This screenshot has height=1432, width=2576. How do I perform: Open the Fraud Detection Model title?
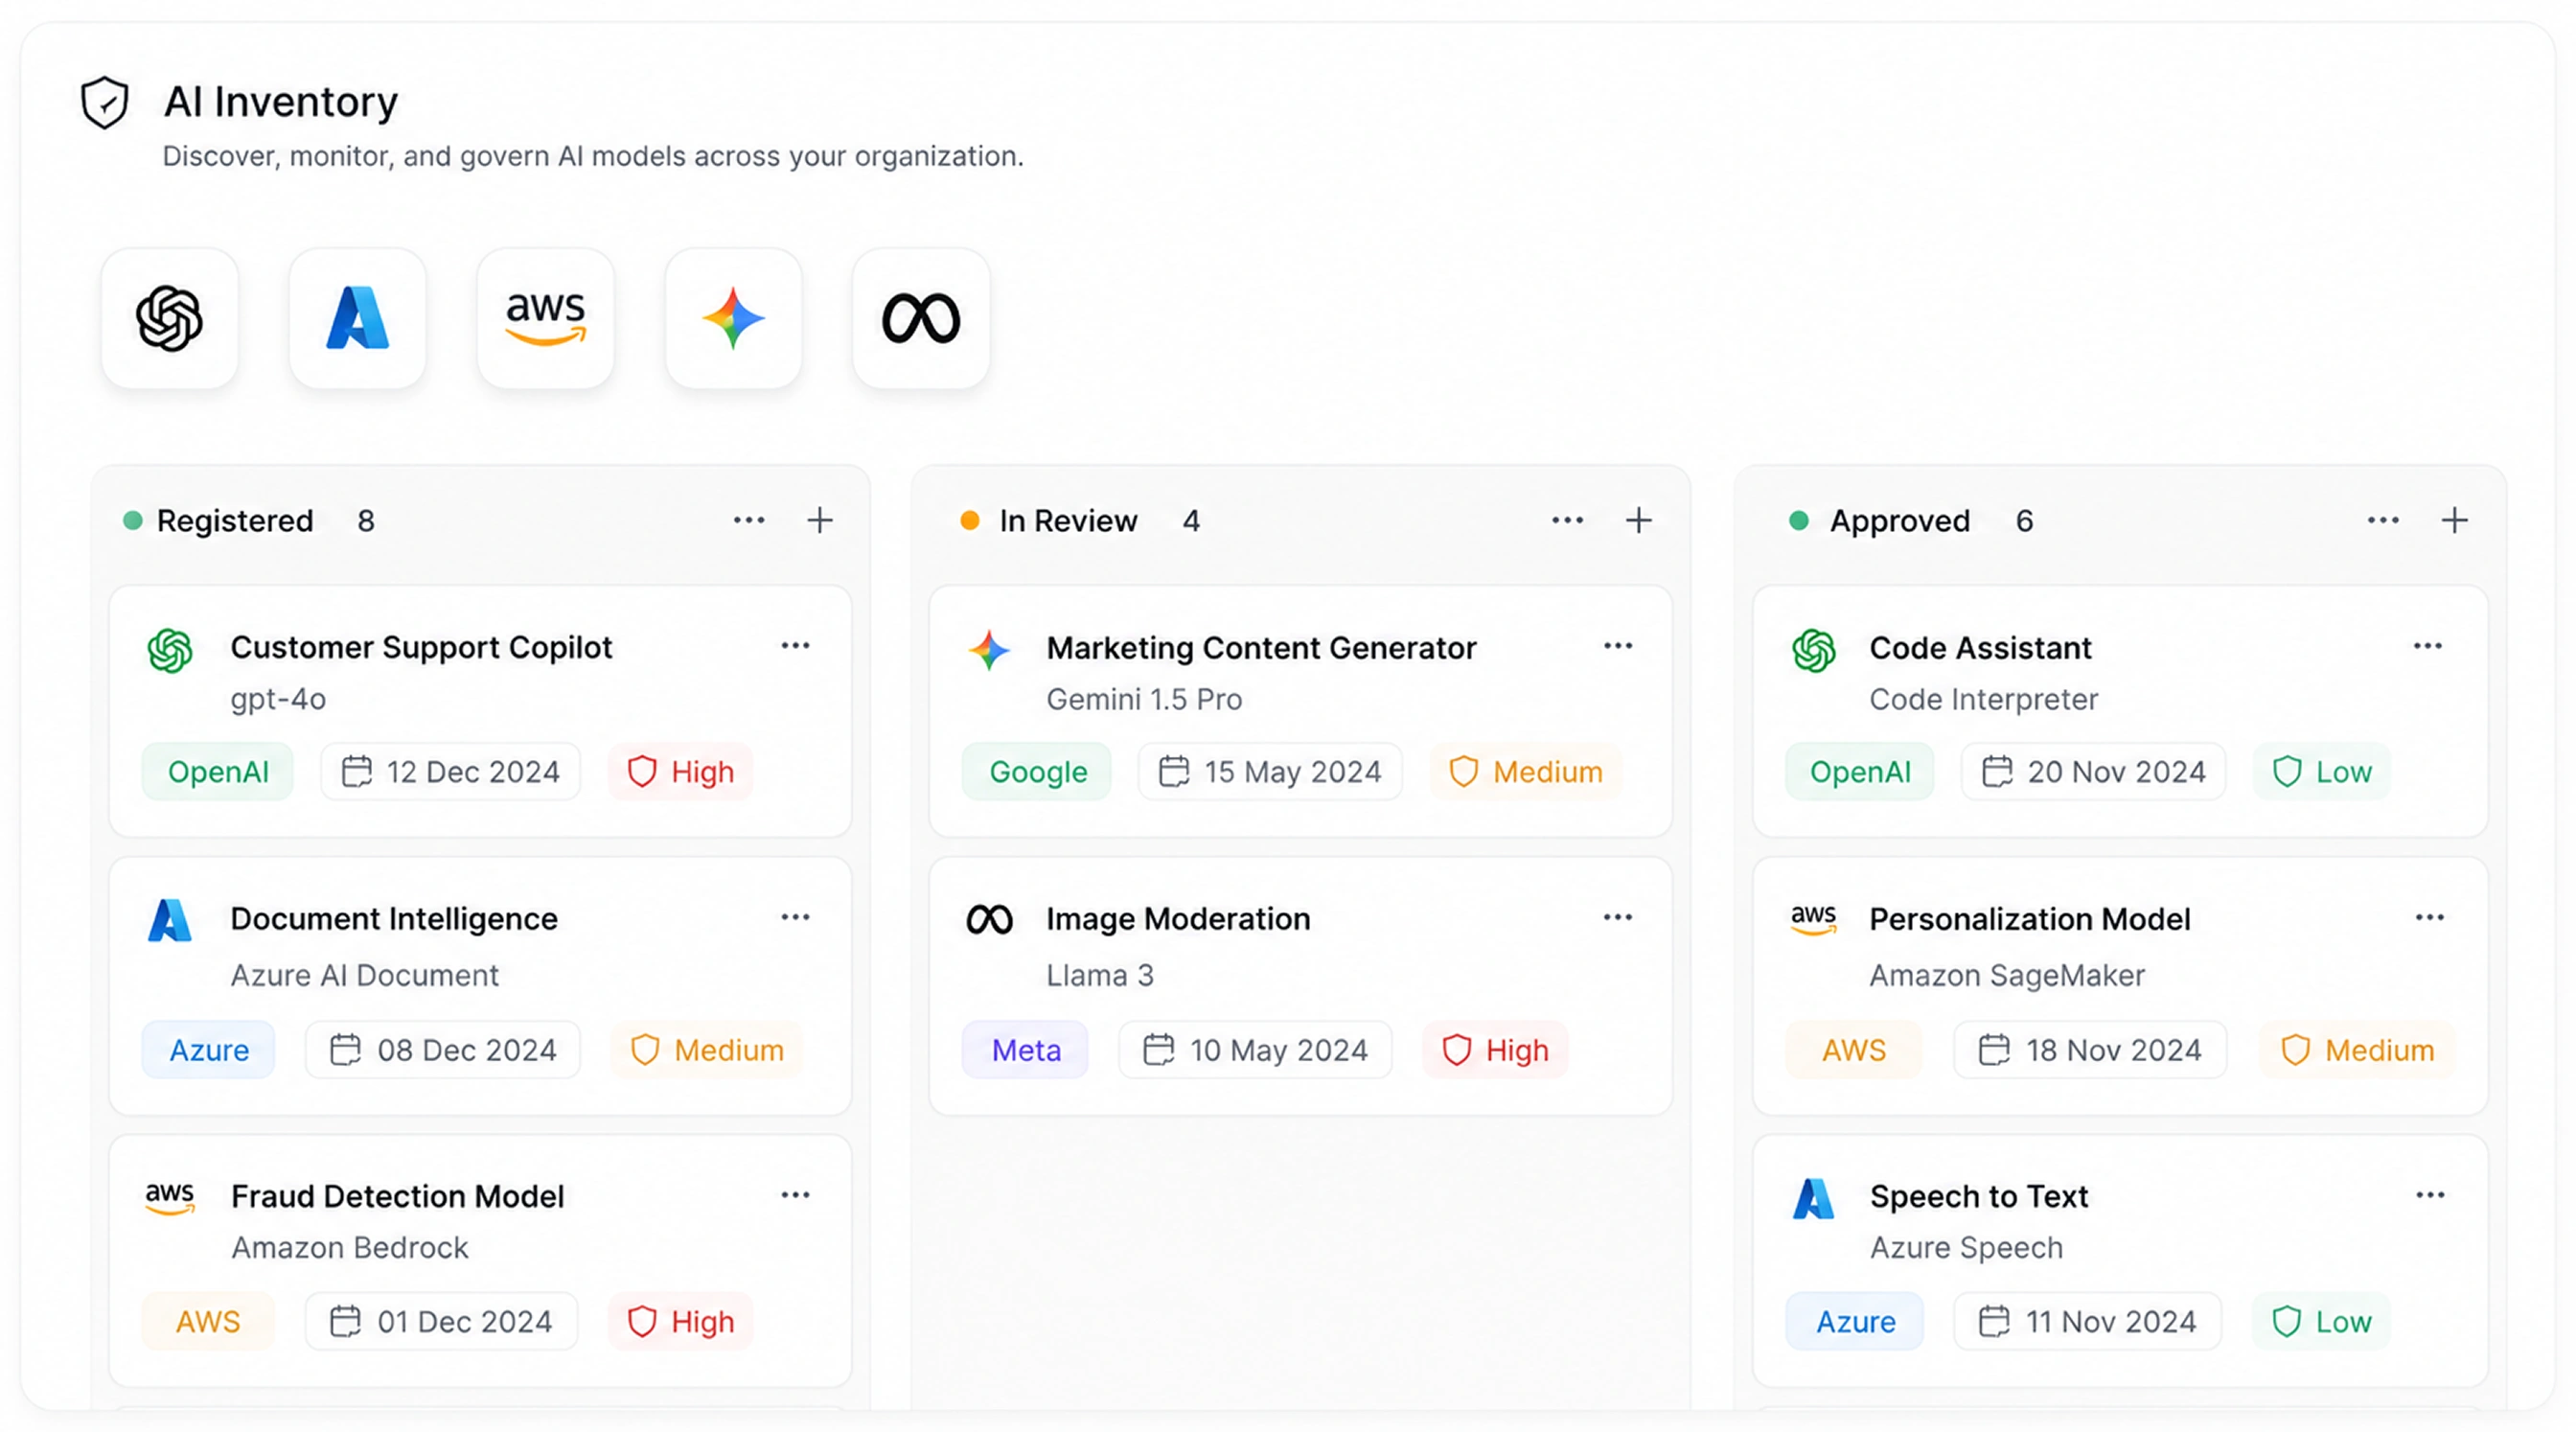397,1196
